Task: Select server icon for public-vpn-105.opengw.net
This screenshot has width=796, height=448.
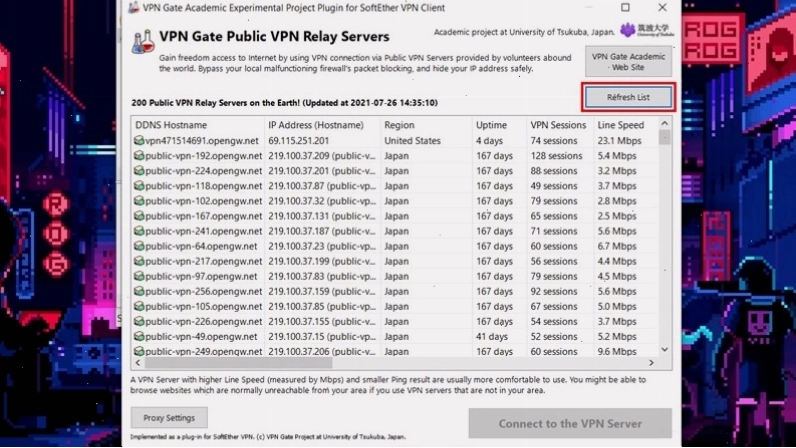Action: pyautogui.click(x=139, y=306)
